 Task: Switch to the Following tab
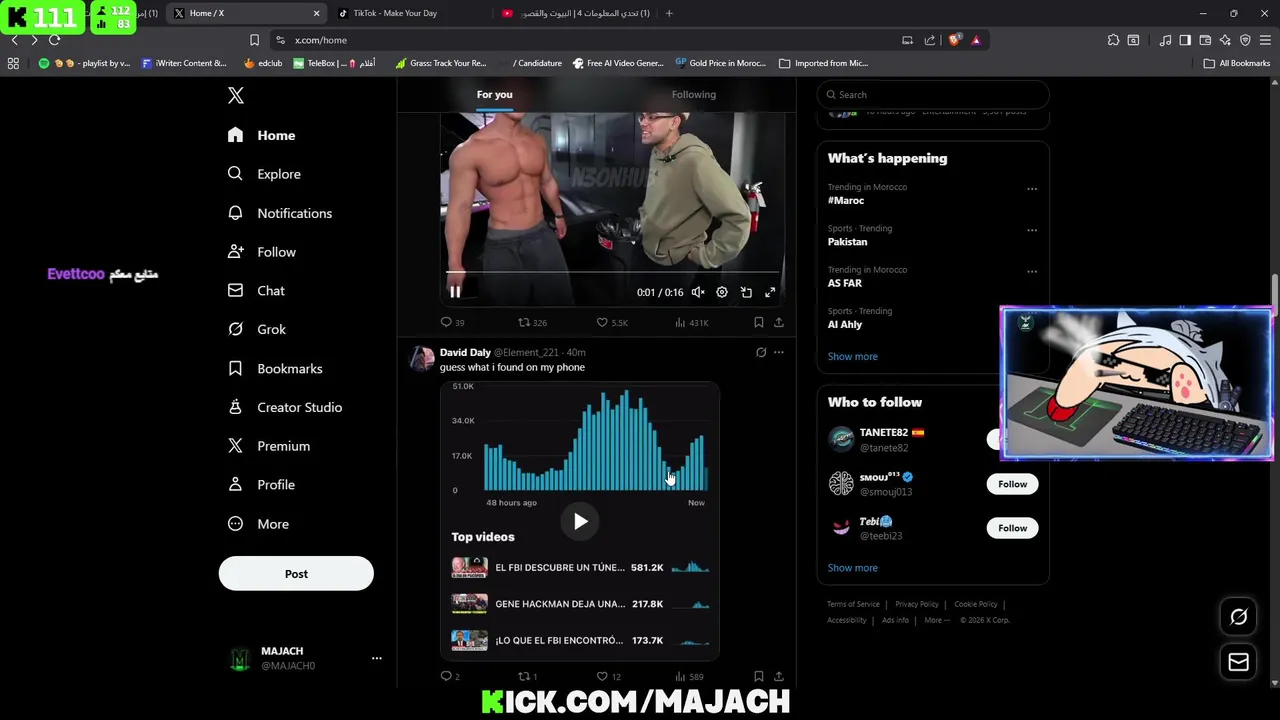[693, 94]
